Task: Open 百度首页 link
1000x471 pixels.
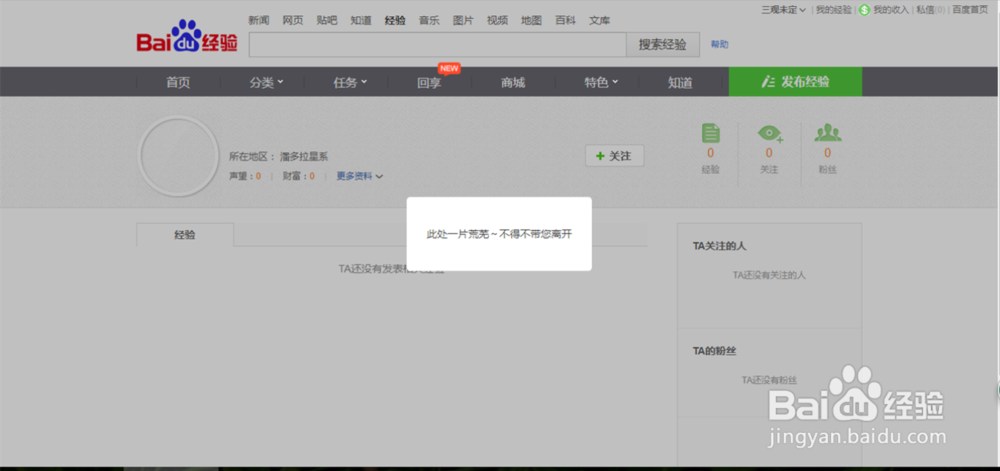Action: [x=970, y=10]
